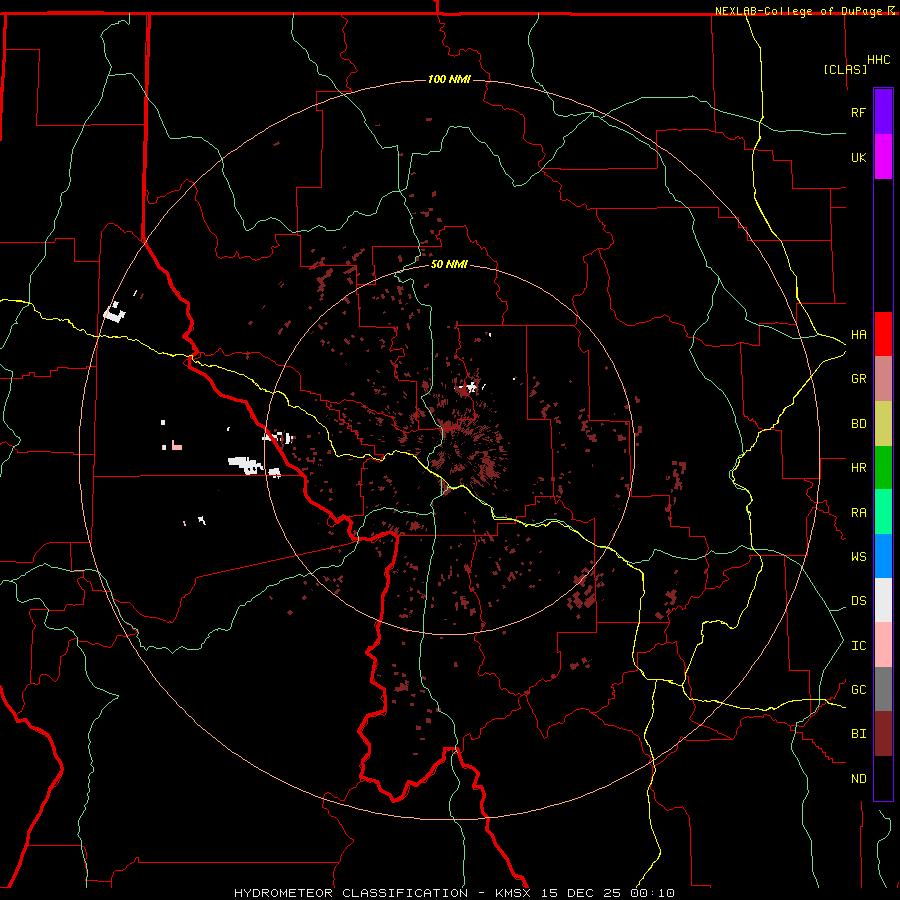Click the HYDROMETEOR CLASSIFICATION title text
900x900 pixels.
pyautogui.click(x=351, y=893)
